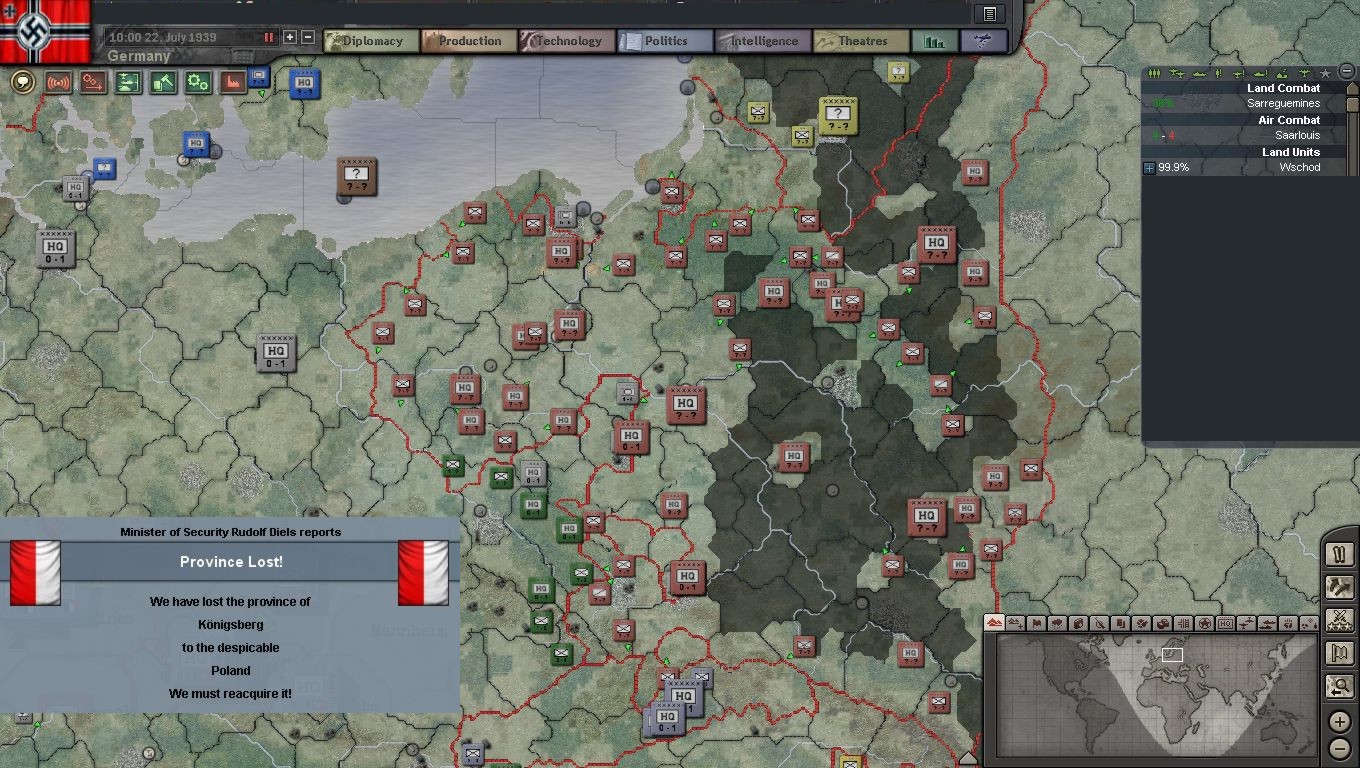Click the green build hammer icon
Screen dimensions: 1360x768
(x=163, y=82)
